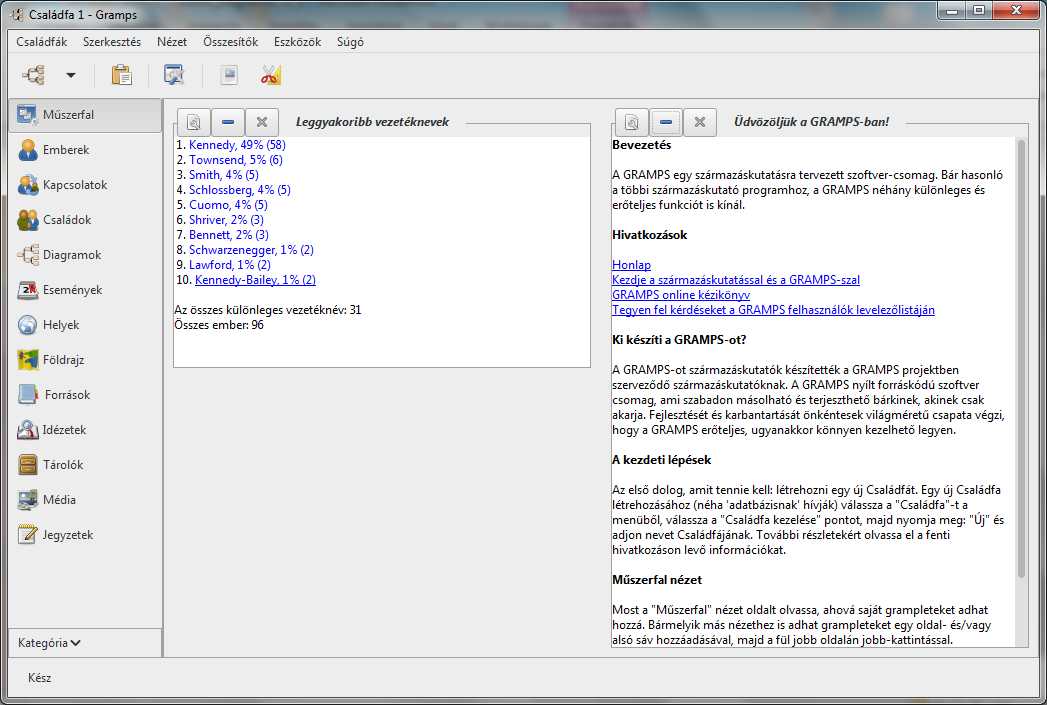Click the Ki készíti a GRAMPS-ot? heading

pos(679,340)
